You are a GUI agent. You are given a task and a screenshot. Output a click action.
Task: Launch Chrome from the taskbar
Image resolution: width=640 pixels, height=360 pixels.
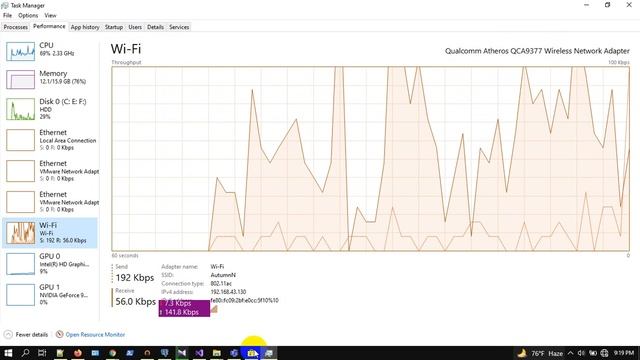tap(113, 353)
